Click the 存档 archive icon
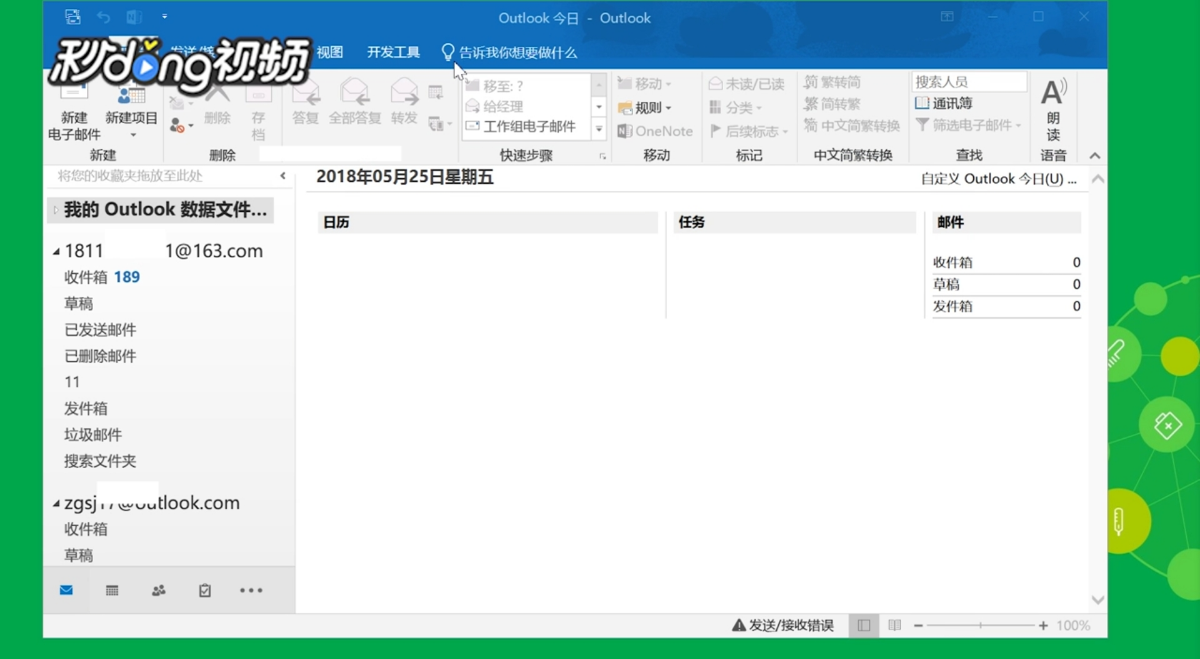The width and height of the screenshot is (1200, 659). click(x=258, y=112)
